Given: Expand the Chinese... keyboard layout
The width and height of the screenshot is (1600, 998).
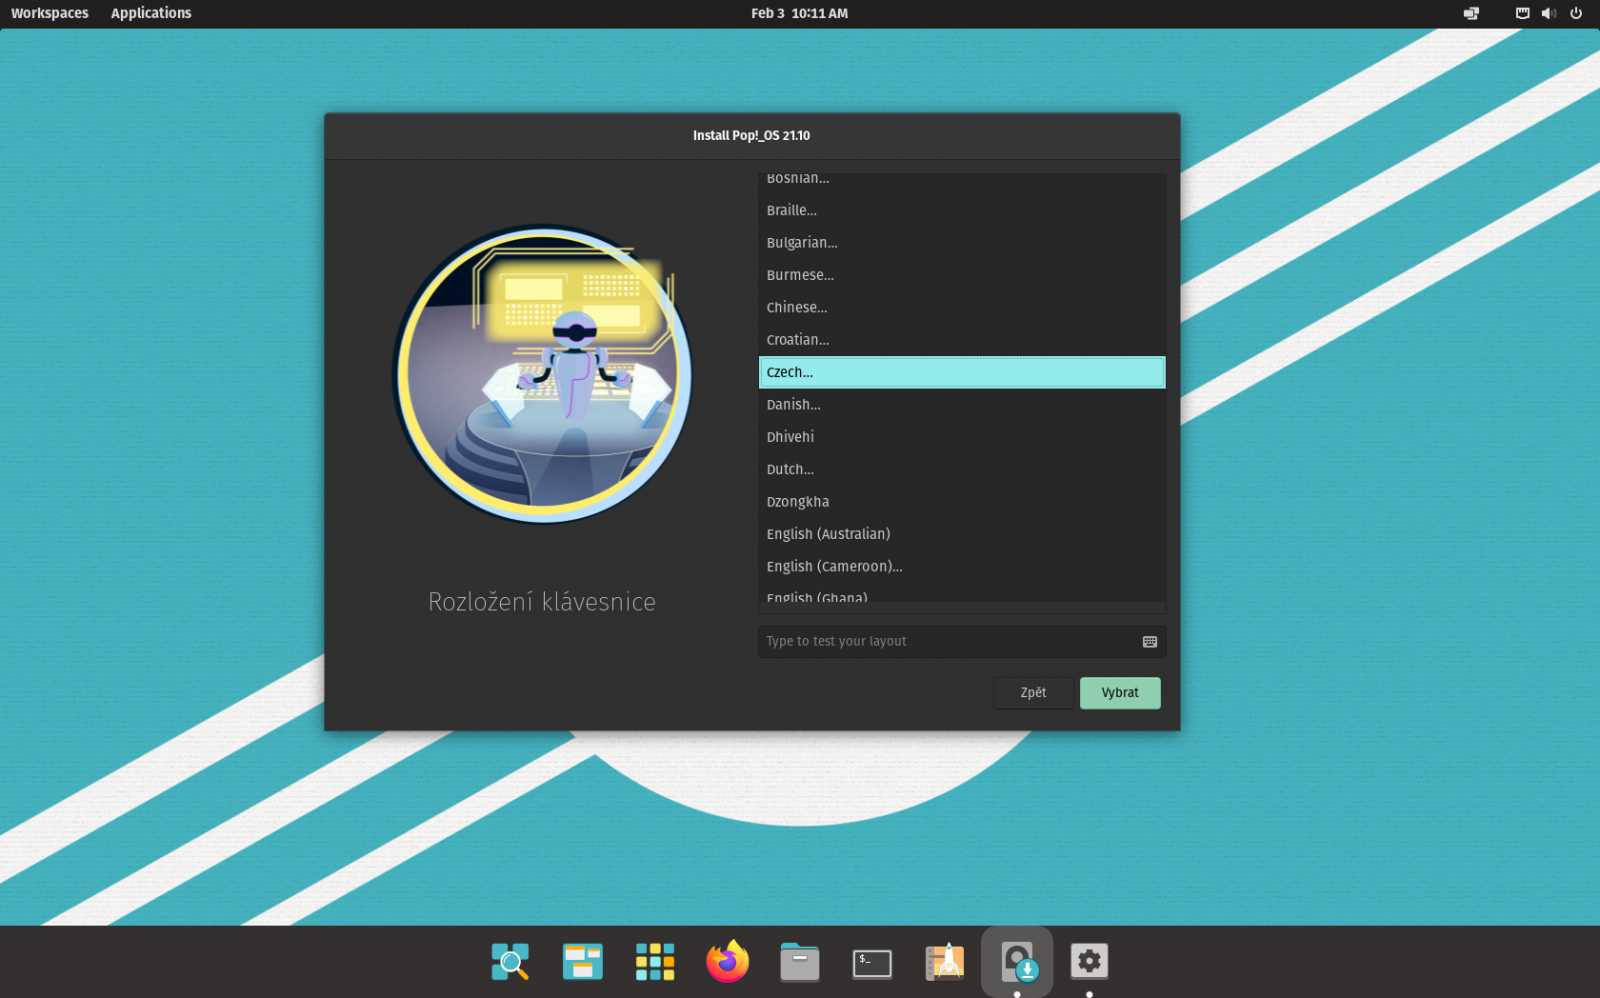Looking at the screenshot, I should (962, 307).
